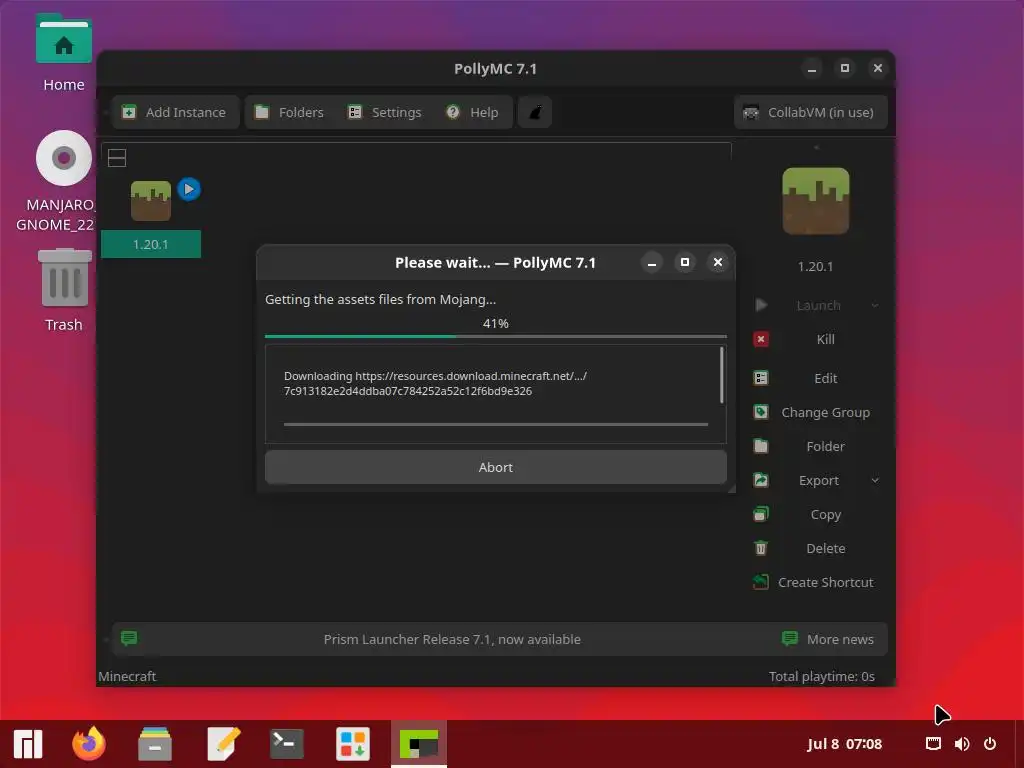Click the Folder icon in the instance sidebar

[x=761, y=446]
